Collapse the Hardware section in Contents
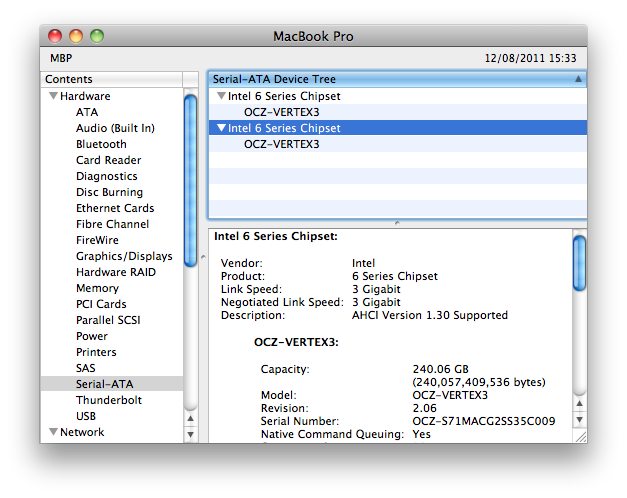 coord(53,96)
